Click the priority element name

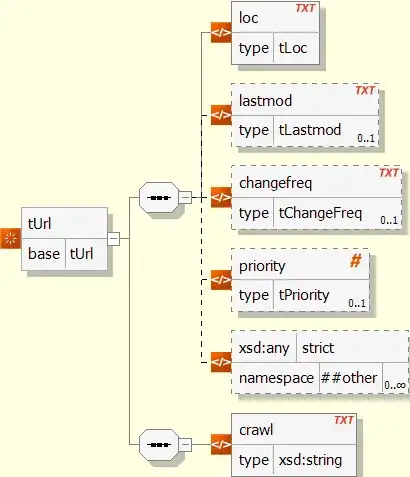click(x=262, y=266)
